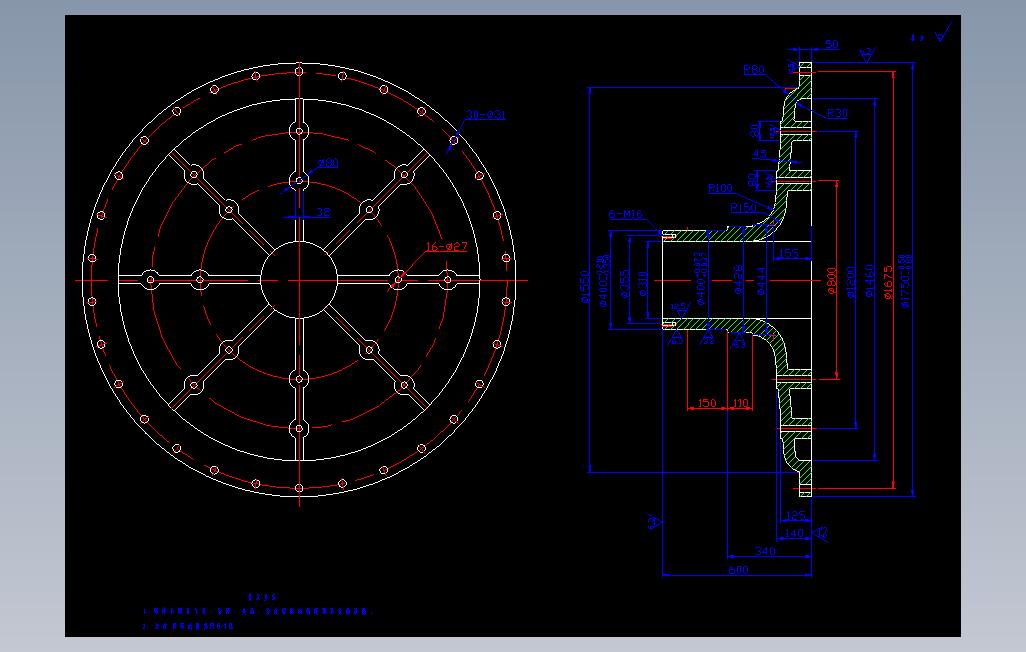1026x652 pixels.
Task: Click the red 150 length dimension
Action: point(707,403)
